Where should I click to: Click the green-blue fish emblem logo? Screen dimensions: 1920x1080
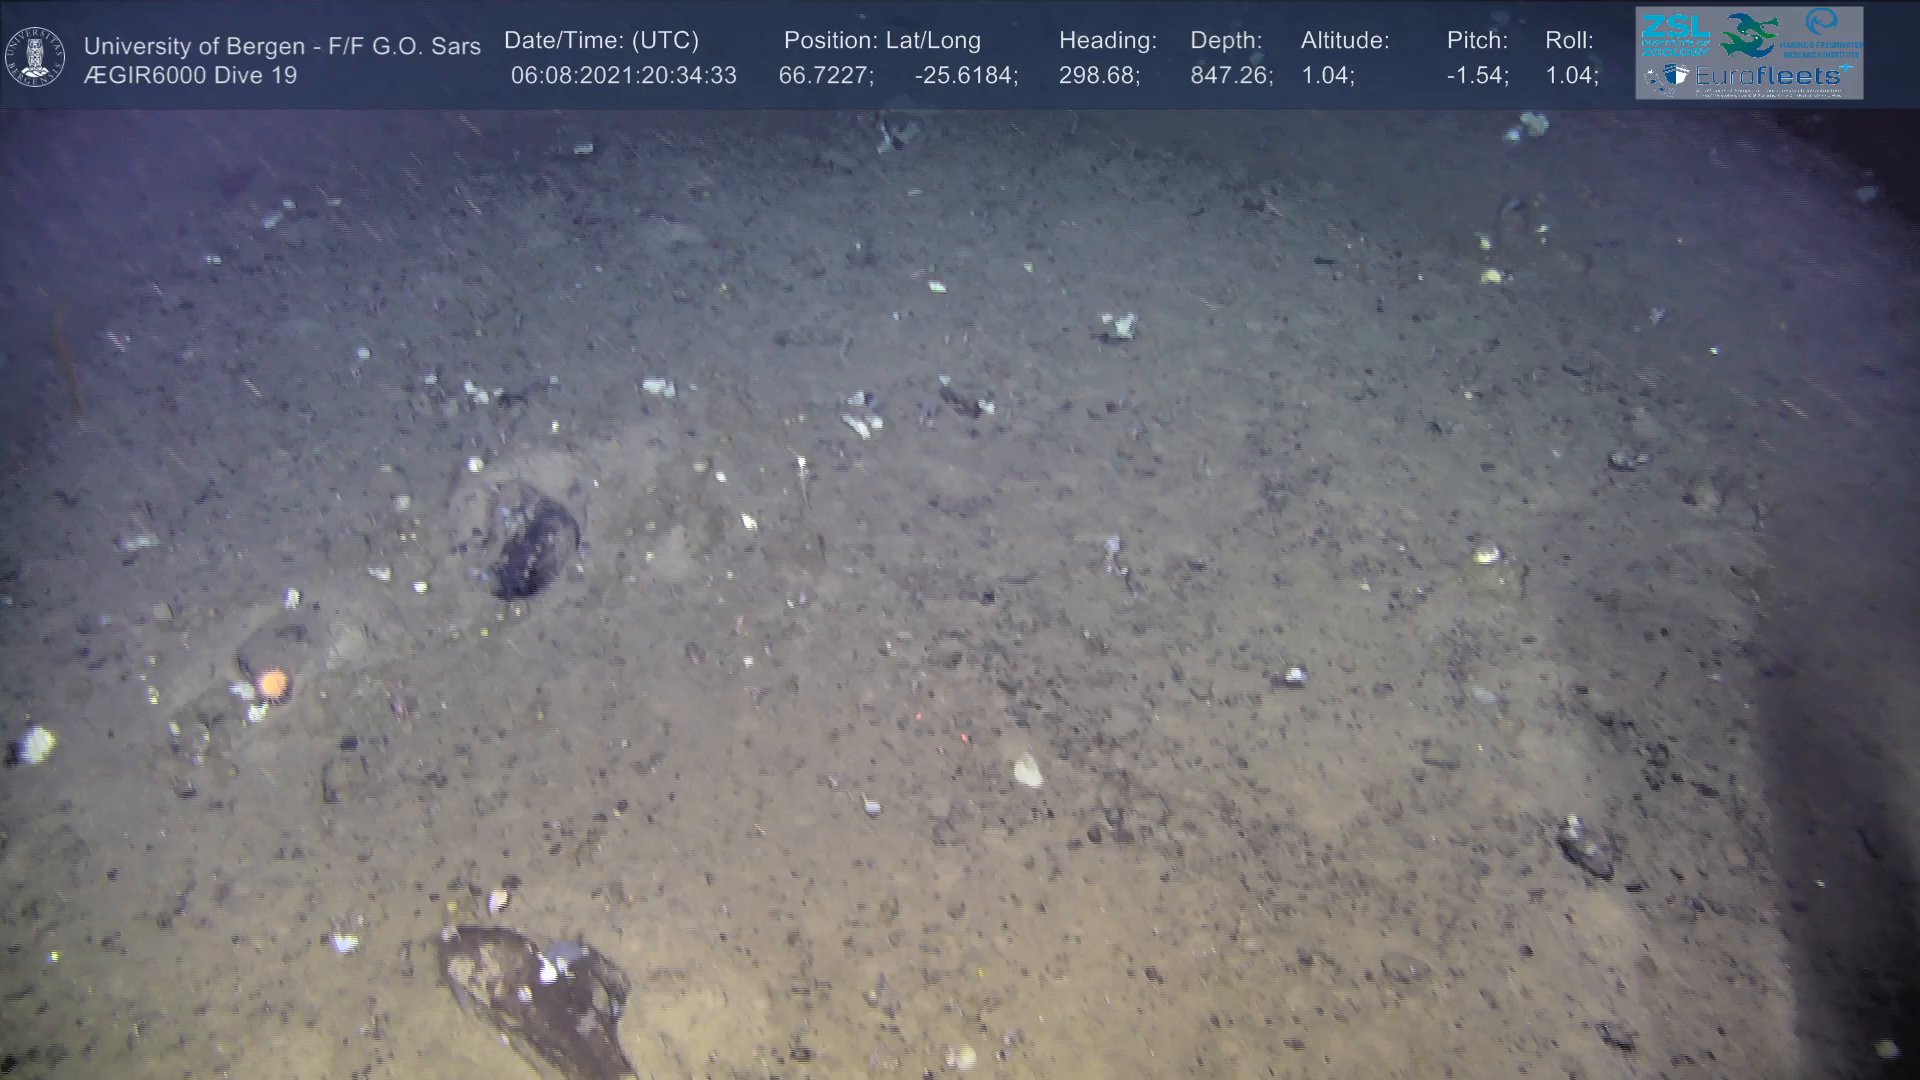pos(1749,35)
